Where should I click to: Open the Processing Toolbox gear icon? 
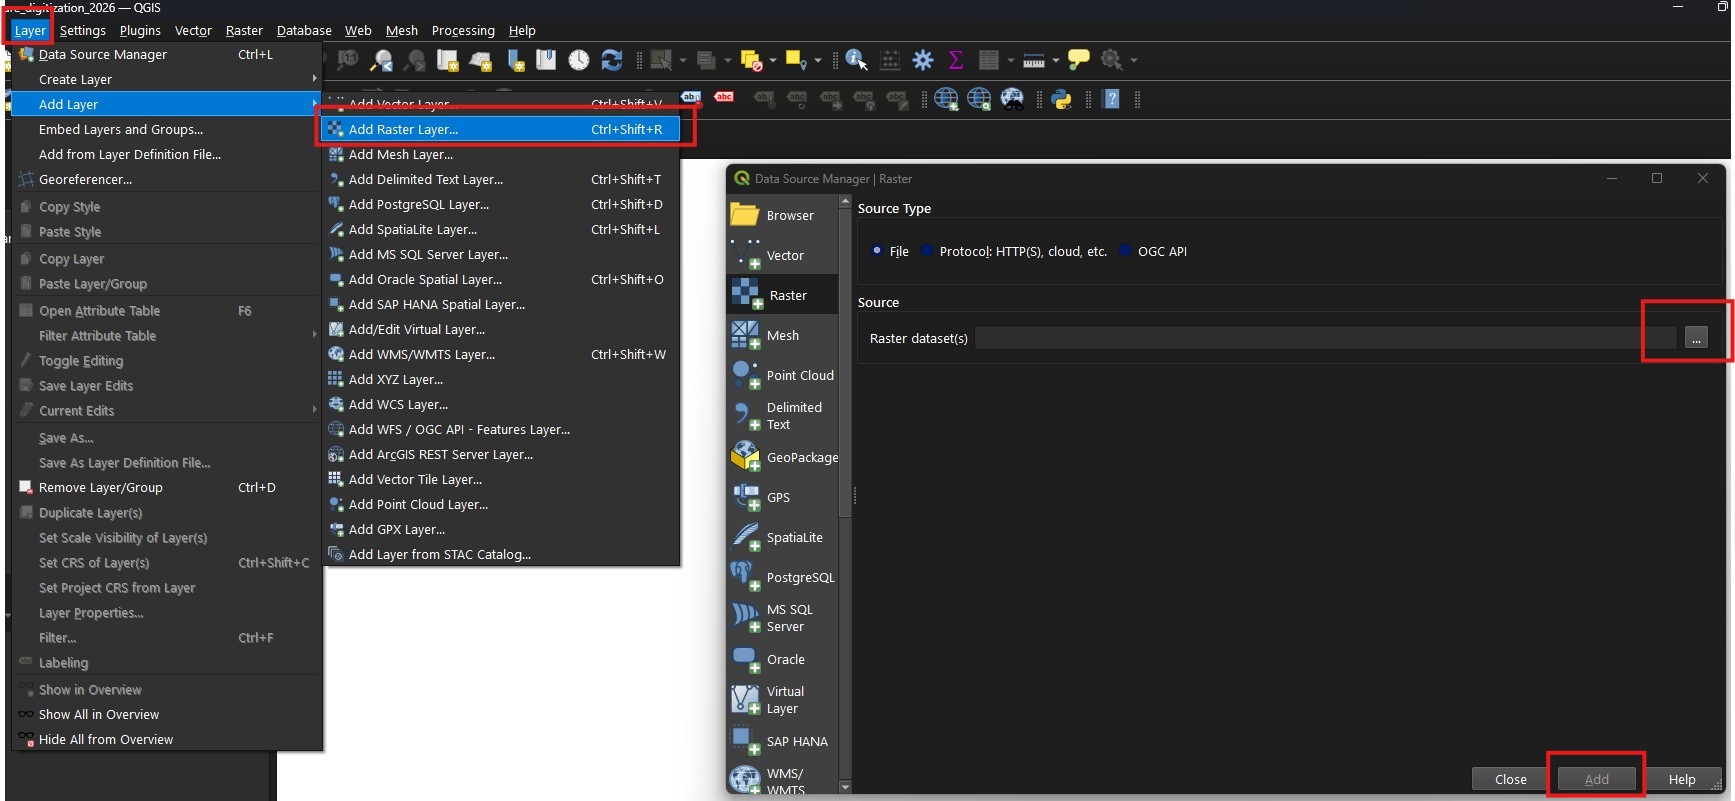click(923, 60)
